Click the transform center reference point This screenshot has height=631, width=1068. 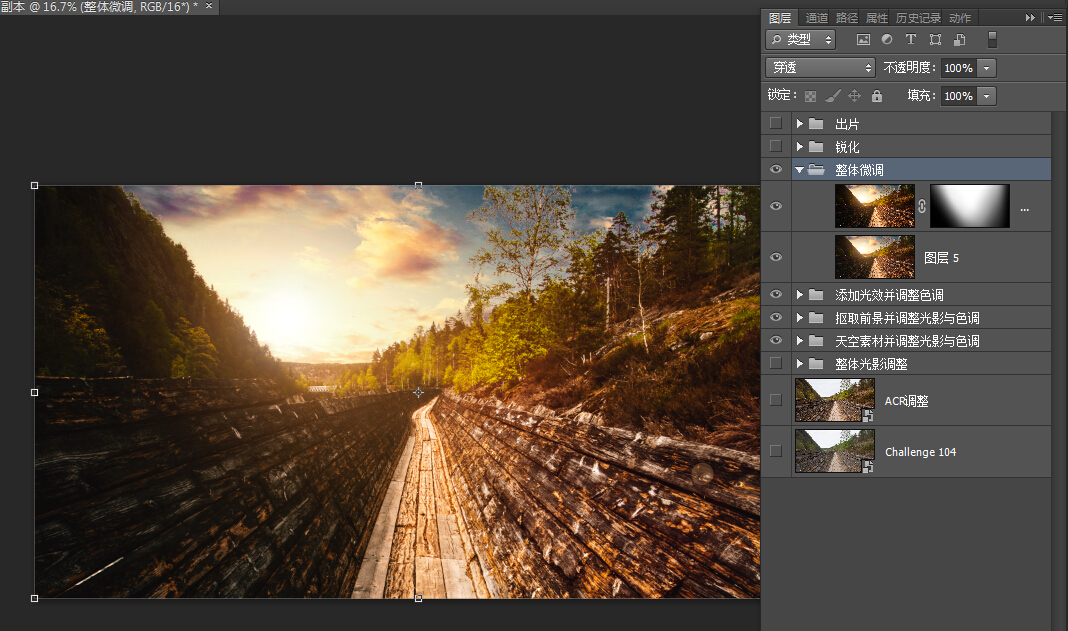click(418, 393)
